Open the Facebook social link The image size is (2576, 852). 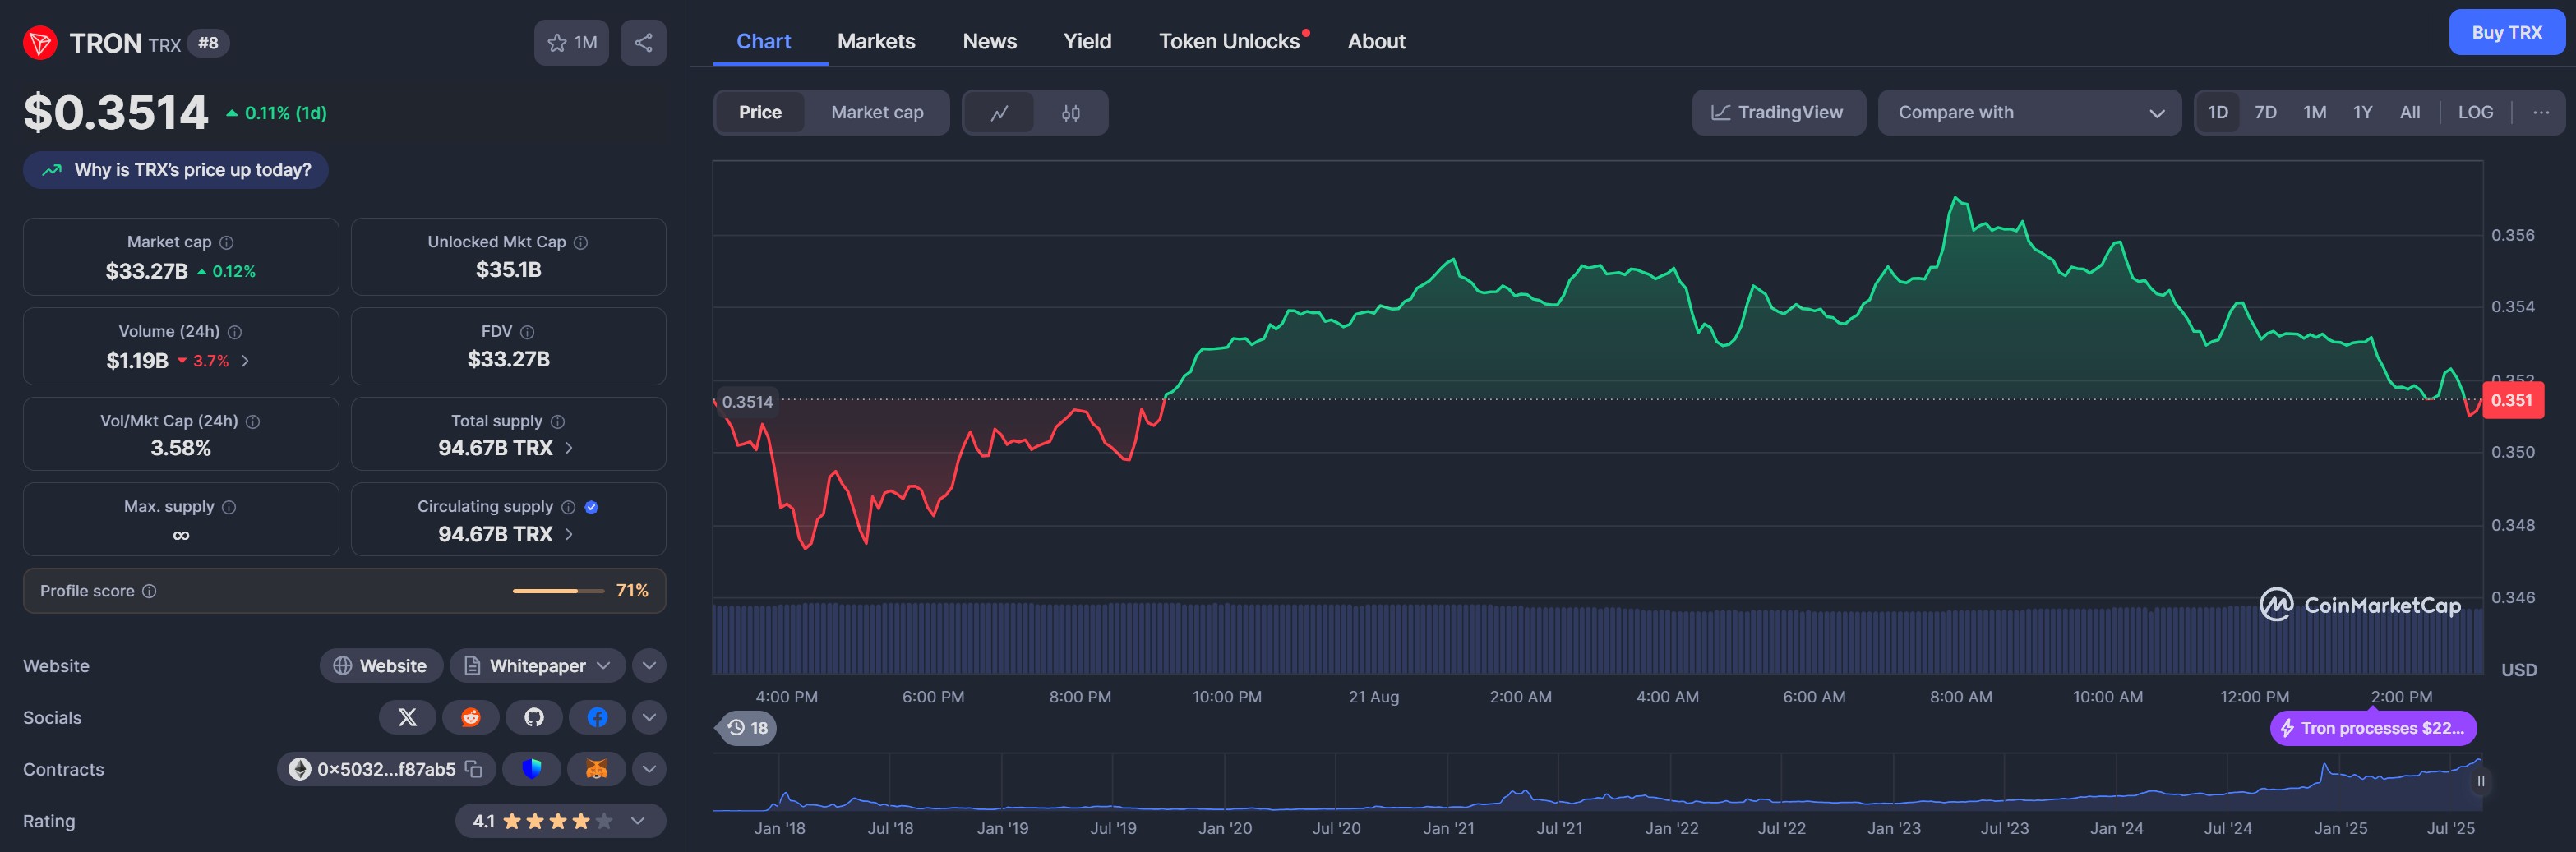[597, 717]
